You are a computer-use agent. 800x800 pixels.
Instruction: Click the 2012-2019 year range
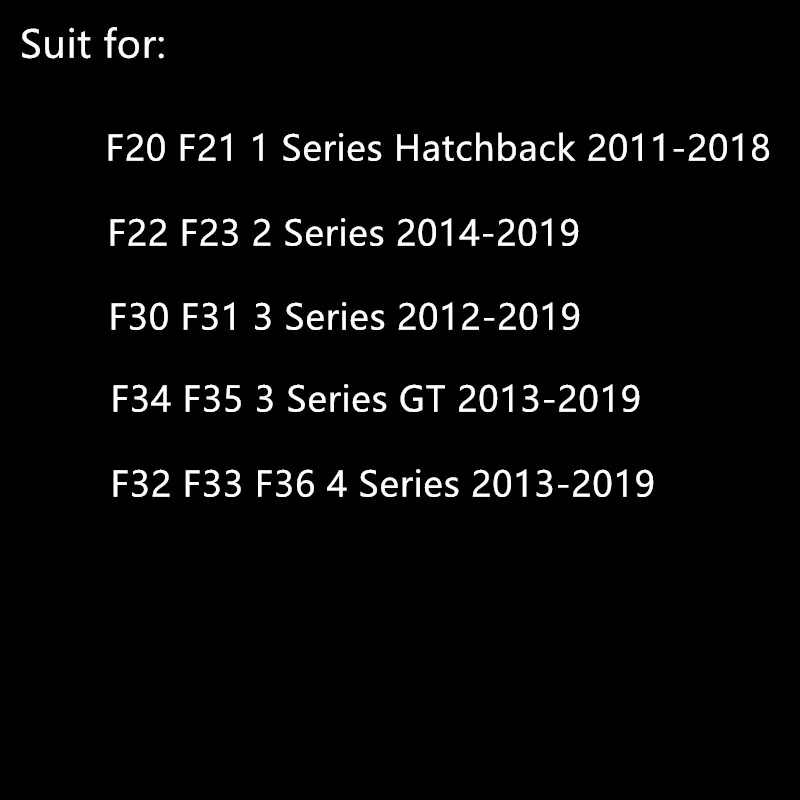[489, 318]
